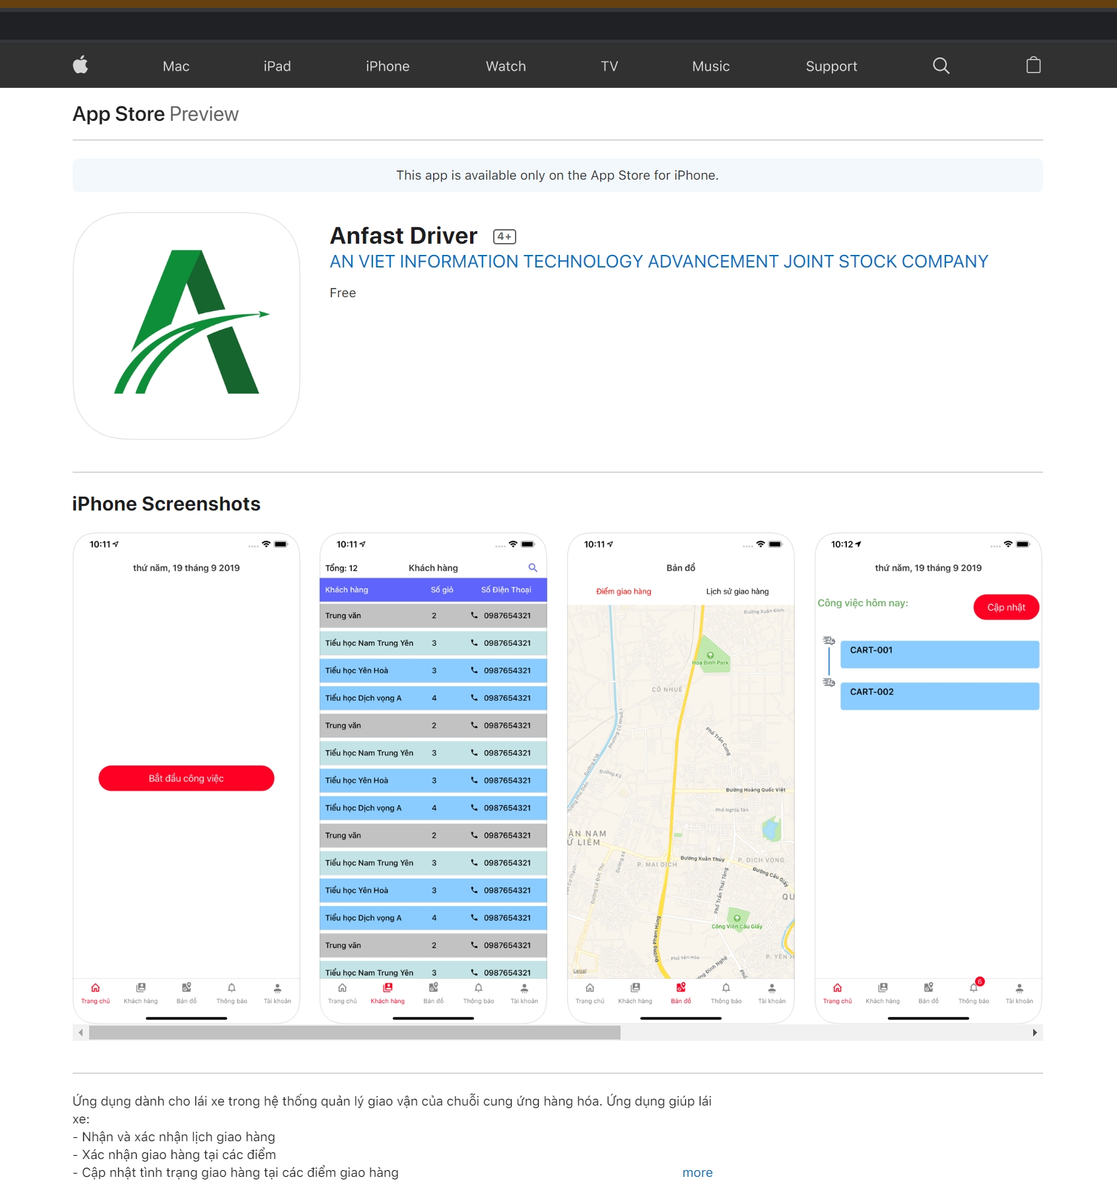This screenshot has width=1117, height=1200.
Task: Click the truck icon beside CART-002
Action: pos(829,683)
